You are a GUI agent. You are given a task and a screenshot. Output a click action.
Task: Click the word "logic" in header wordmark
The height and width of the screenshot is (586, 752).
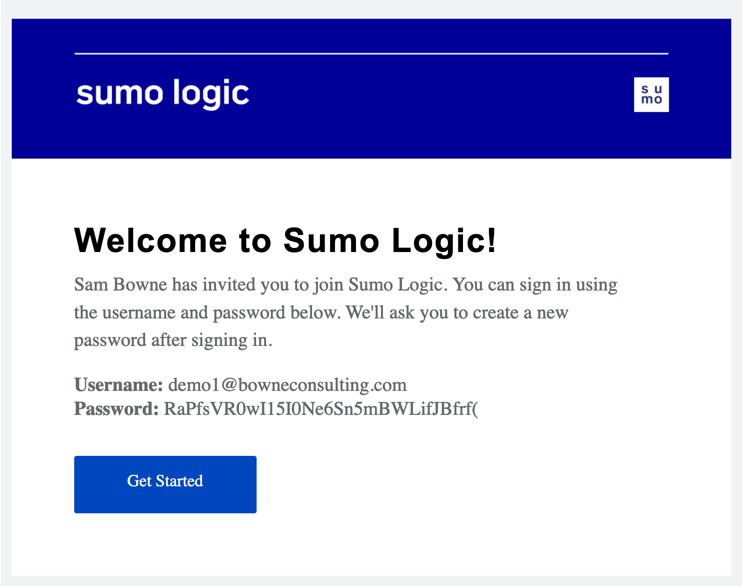coord(210,94)
